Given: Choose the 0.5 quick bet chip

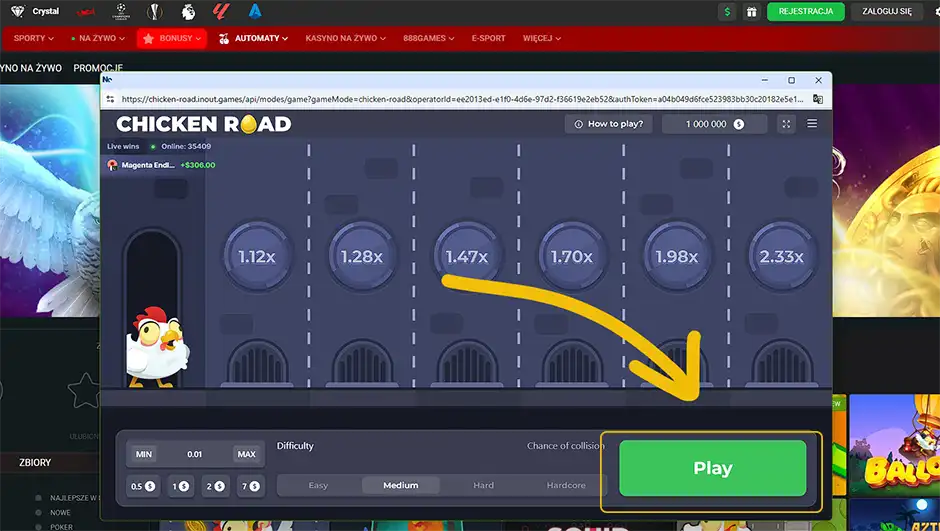Looking at the screenshot, I should coord(143,486).
